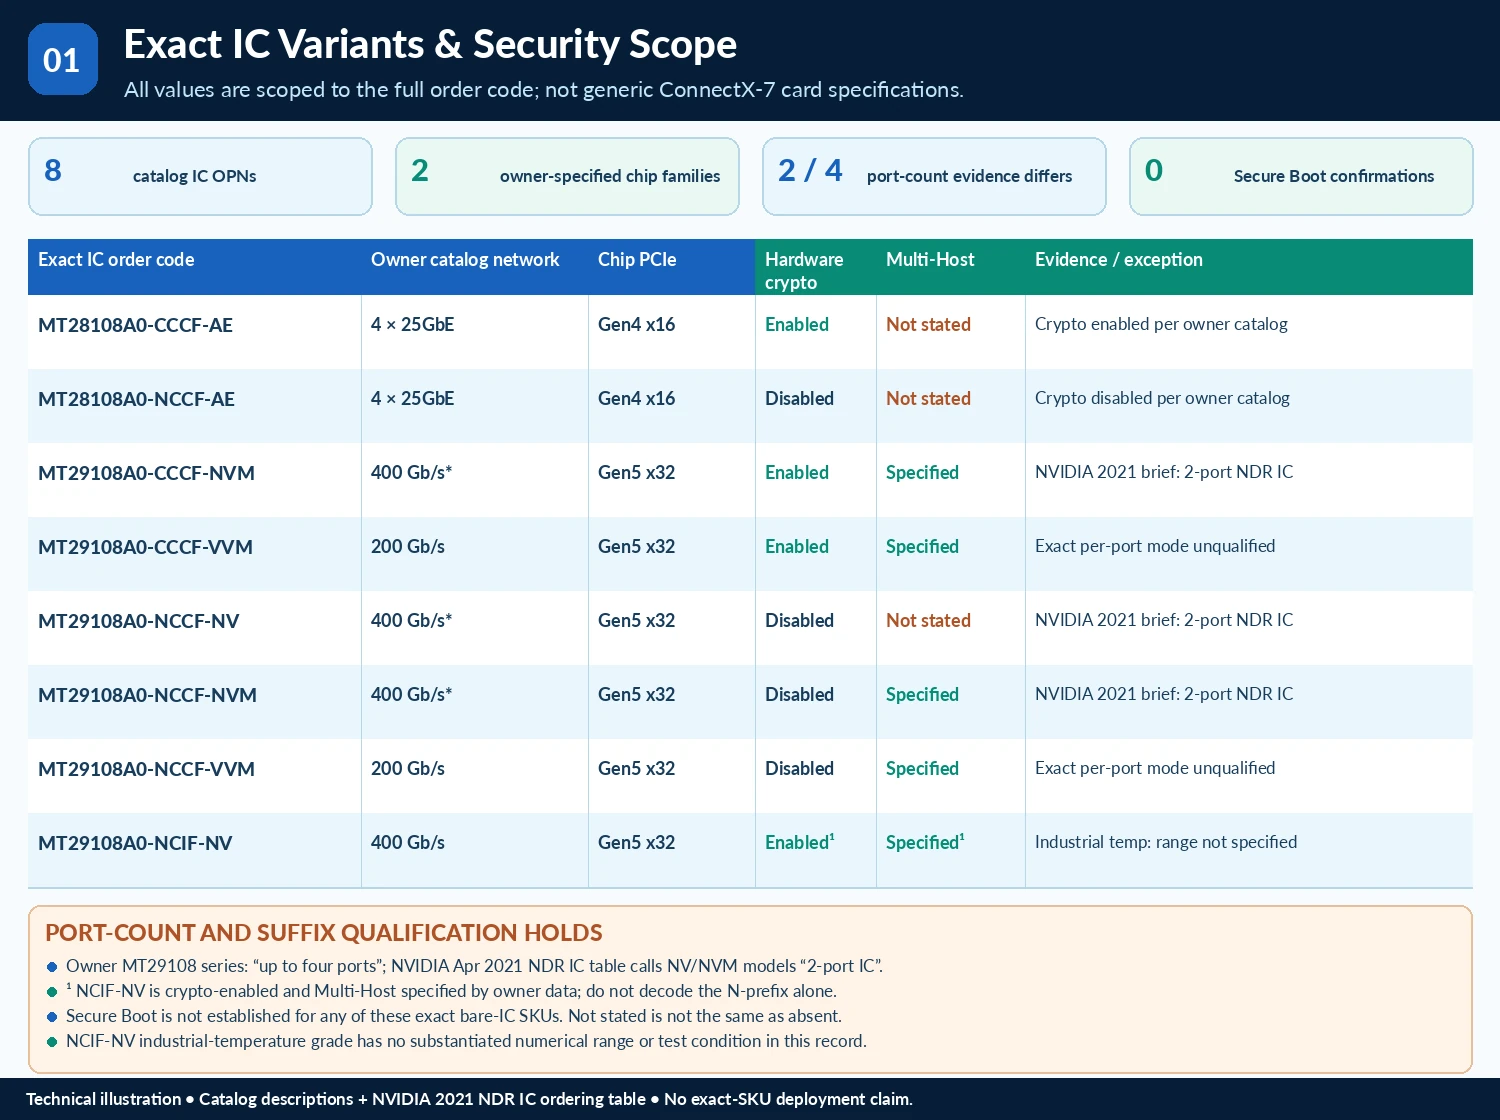Click the subtitle about full order code scoping
The height and width of the screenshot is (1120, 1500).
point(544,90)
